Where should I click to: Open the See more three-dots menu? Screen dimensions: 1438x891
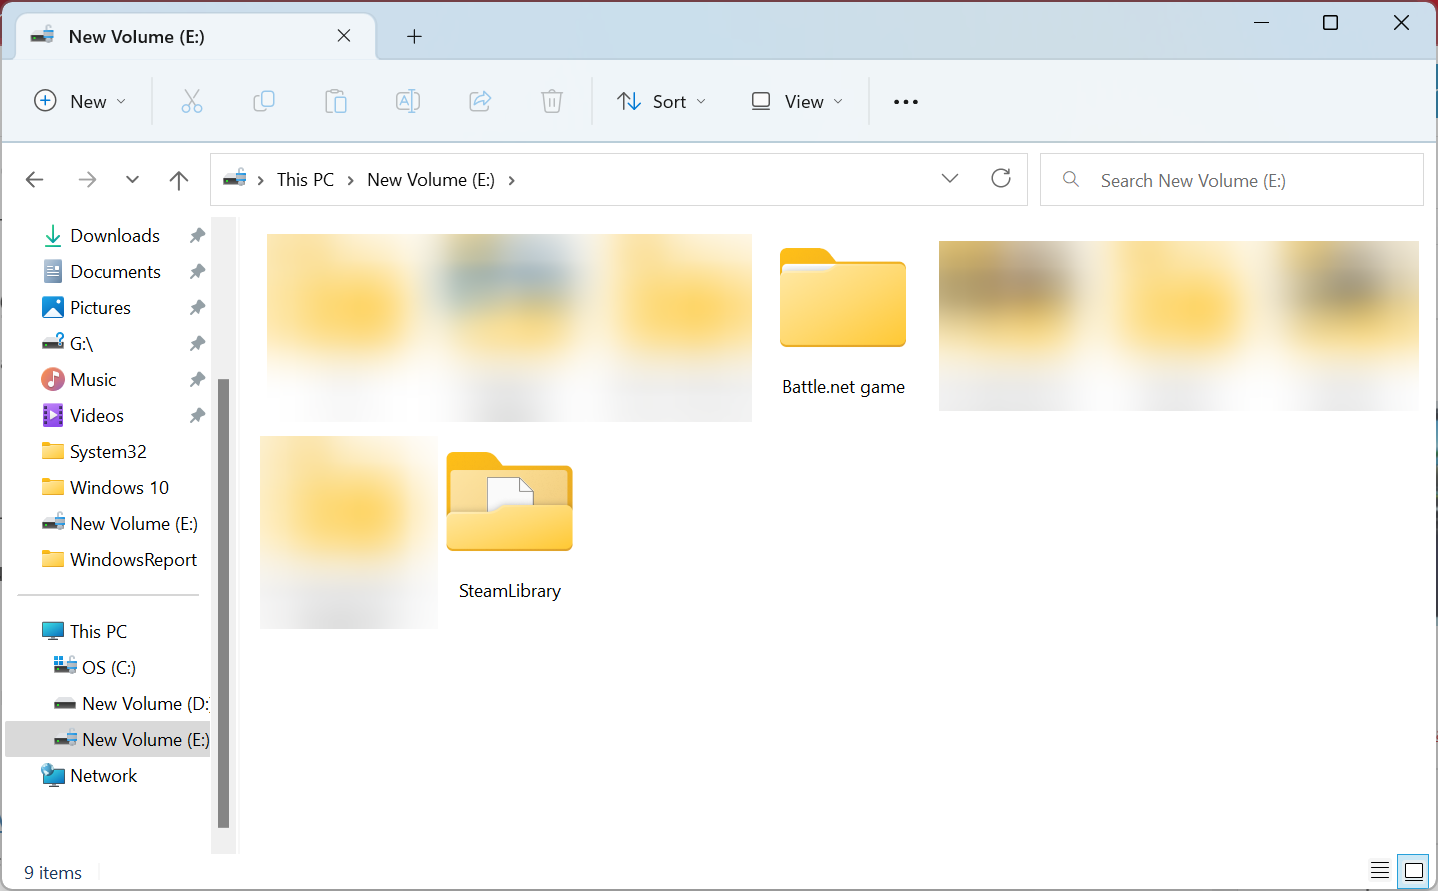point(906,102)
